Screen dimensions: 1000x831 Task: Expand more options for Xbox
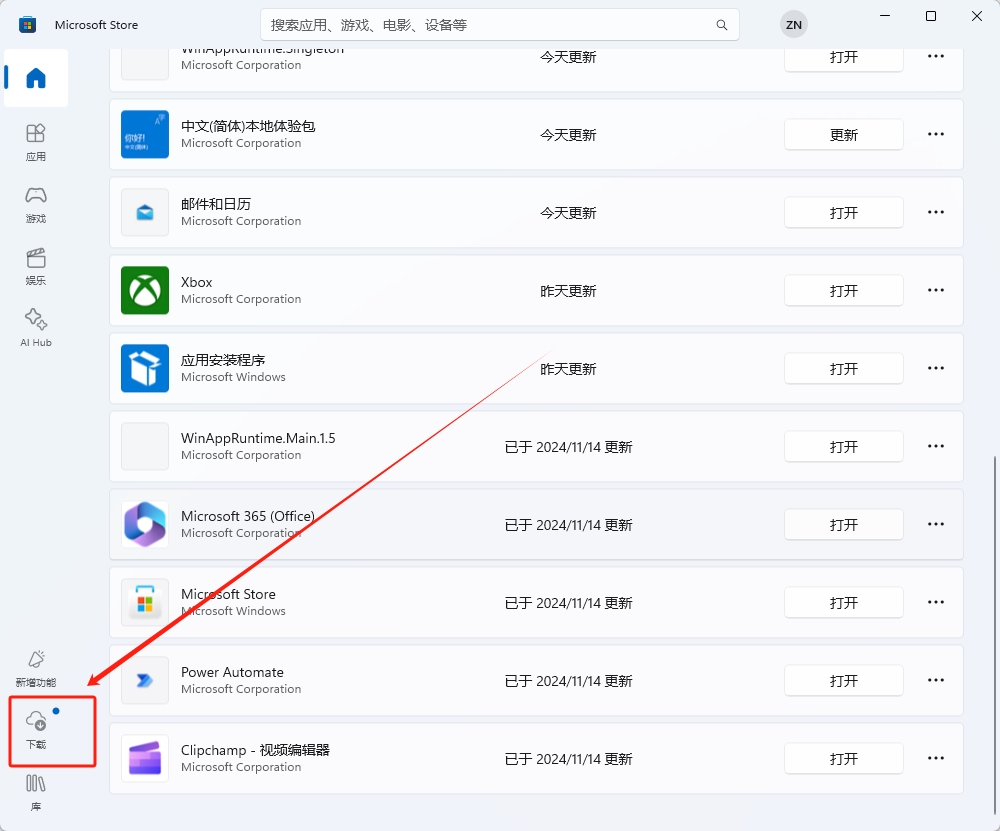pos(936,290)
